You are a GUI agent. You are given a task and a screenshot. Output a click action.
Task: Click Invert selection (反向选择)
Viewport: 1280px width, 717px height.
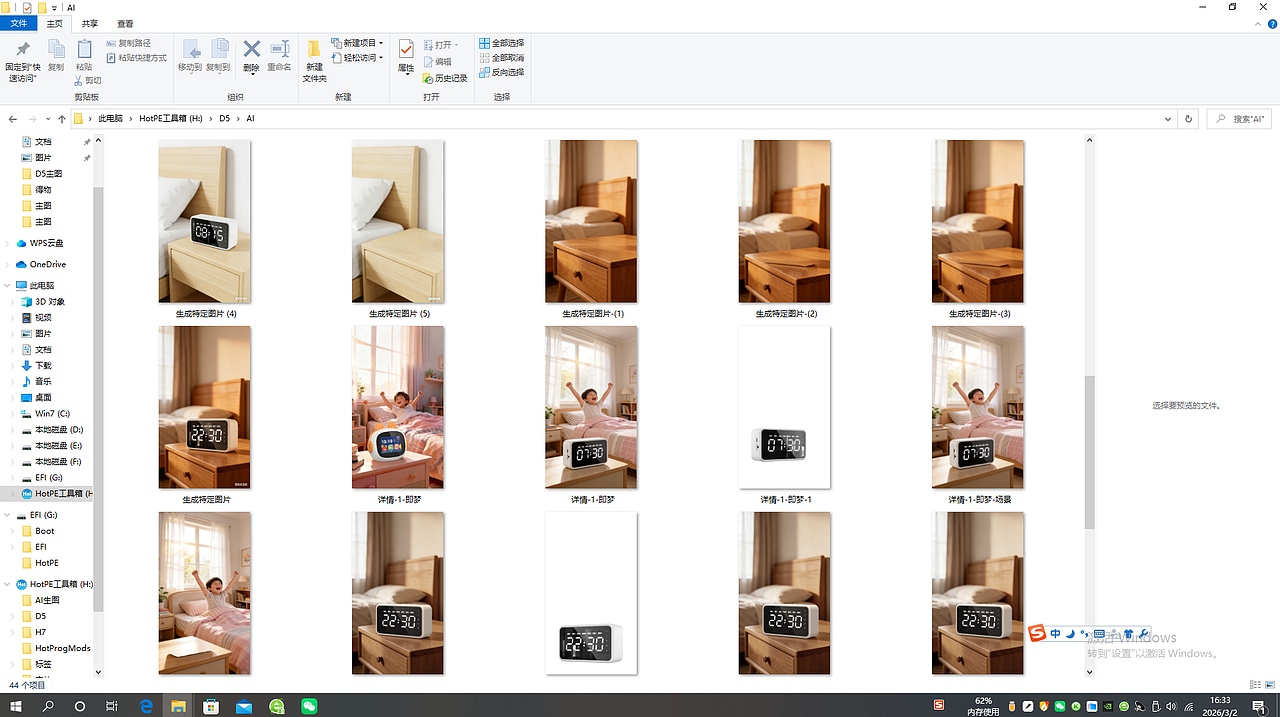502,73
